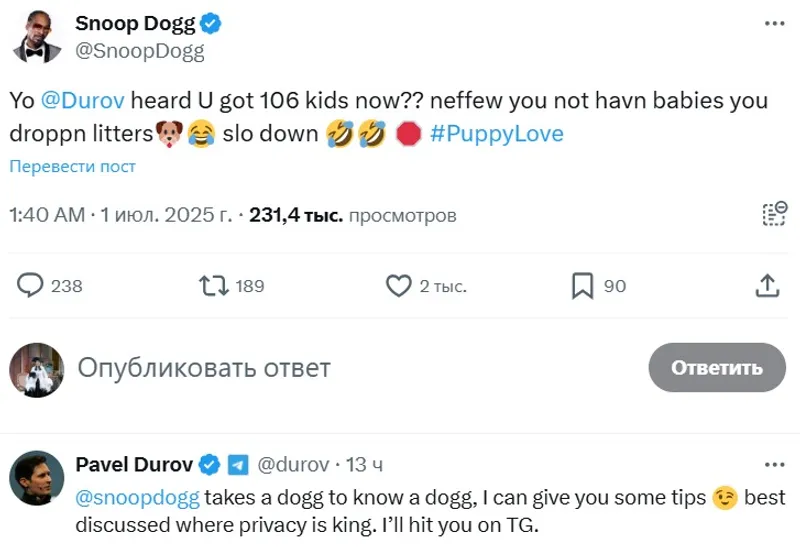Open the reading list icon beside view count
Image resolution: width=800 pixels, height=547 pixels.
773,215
